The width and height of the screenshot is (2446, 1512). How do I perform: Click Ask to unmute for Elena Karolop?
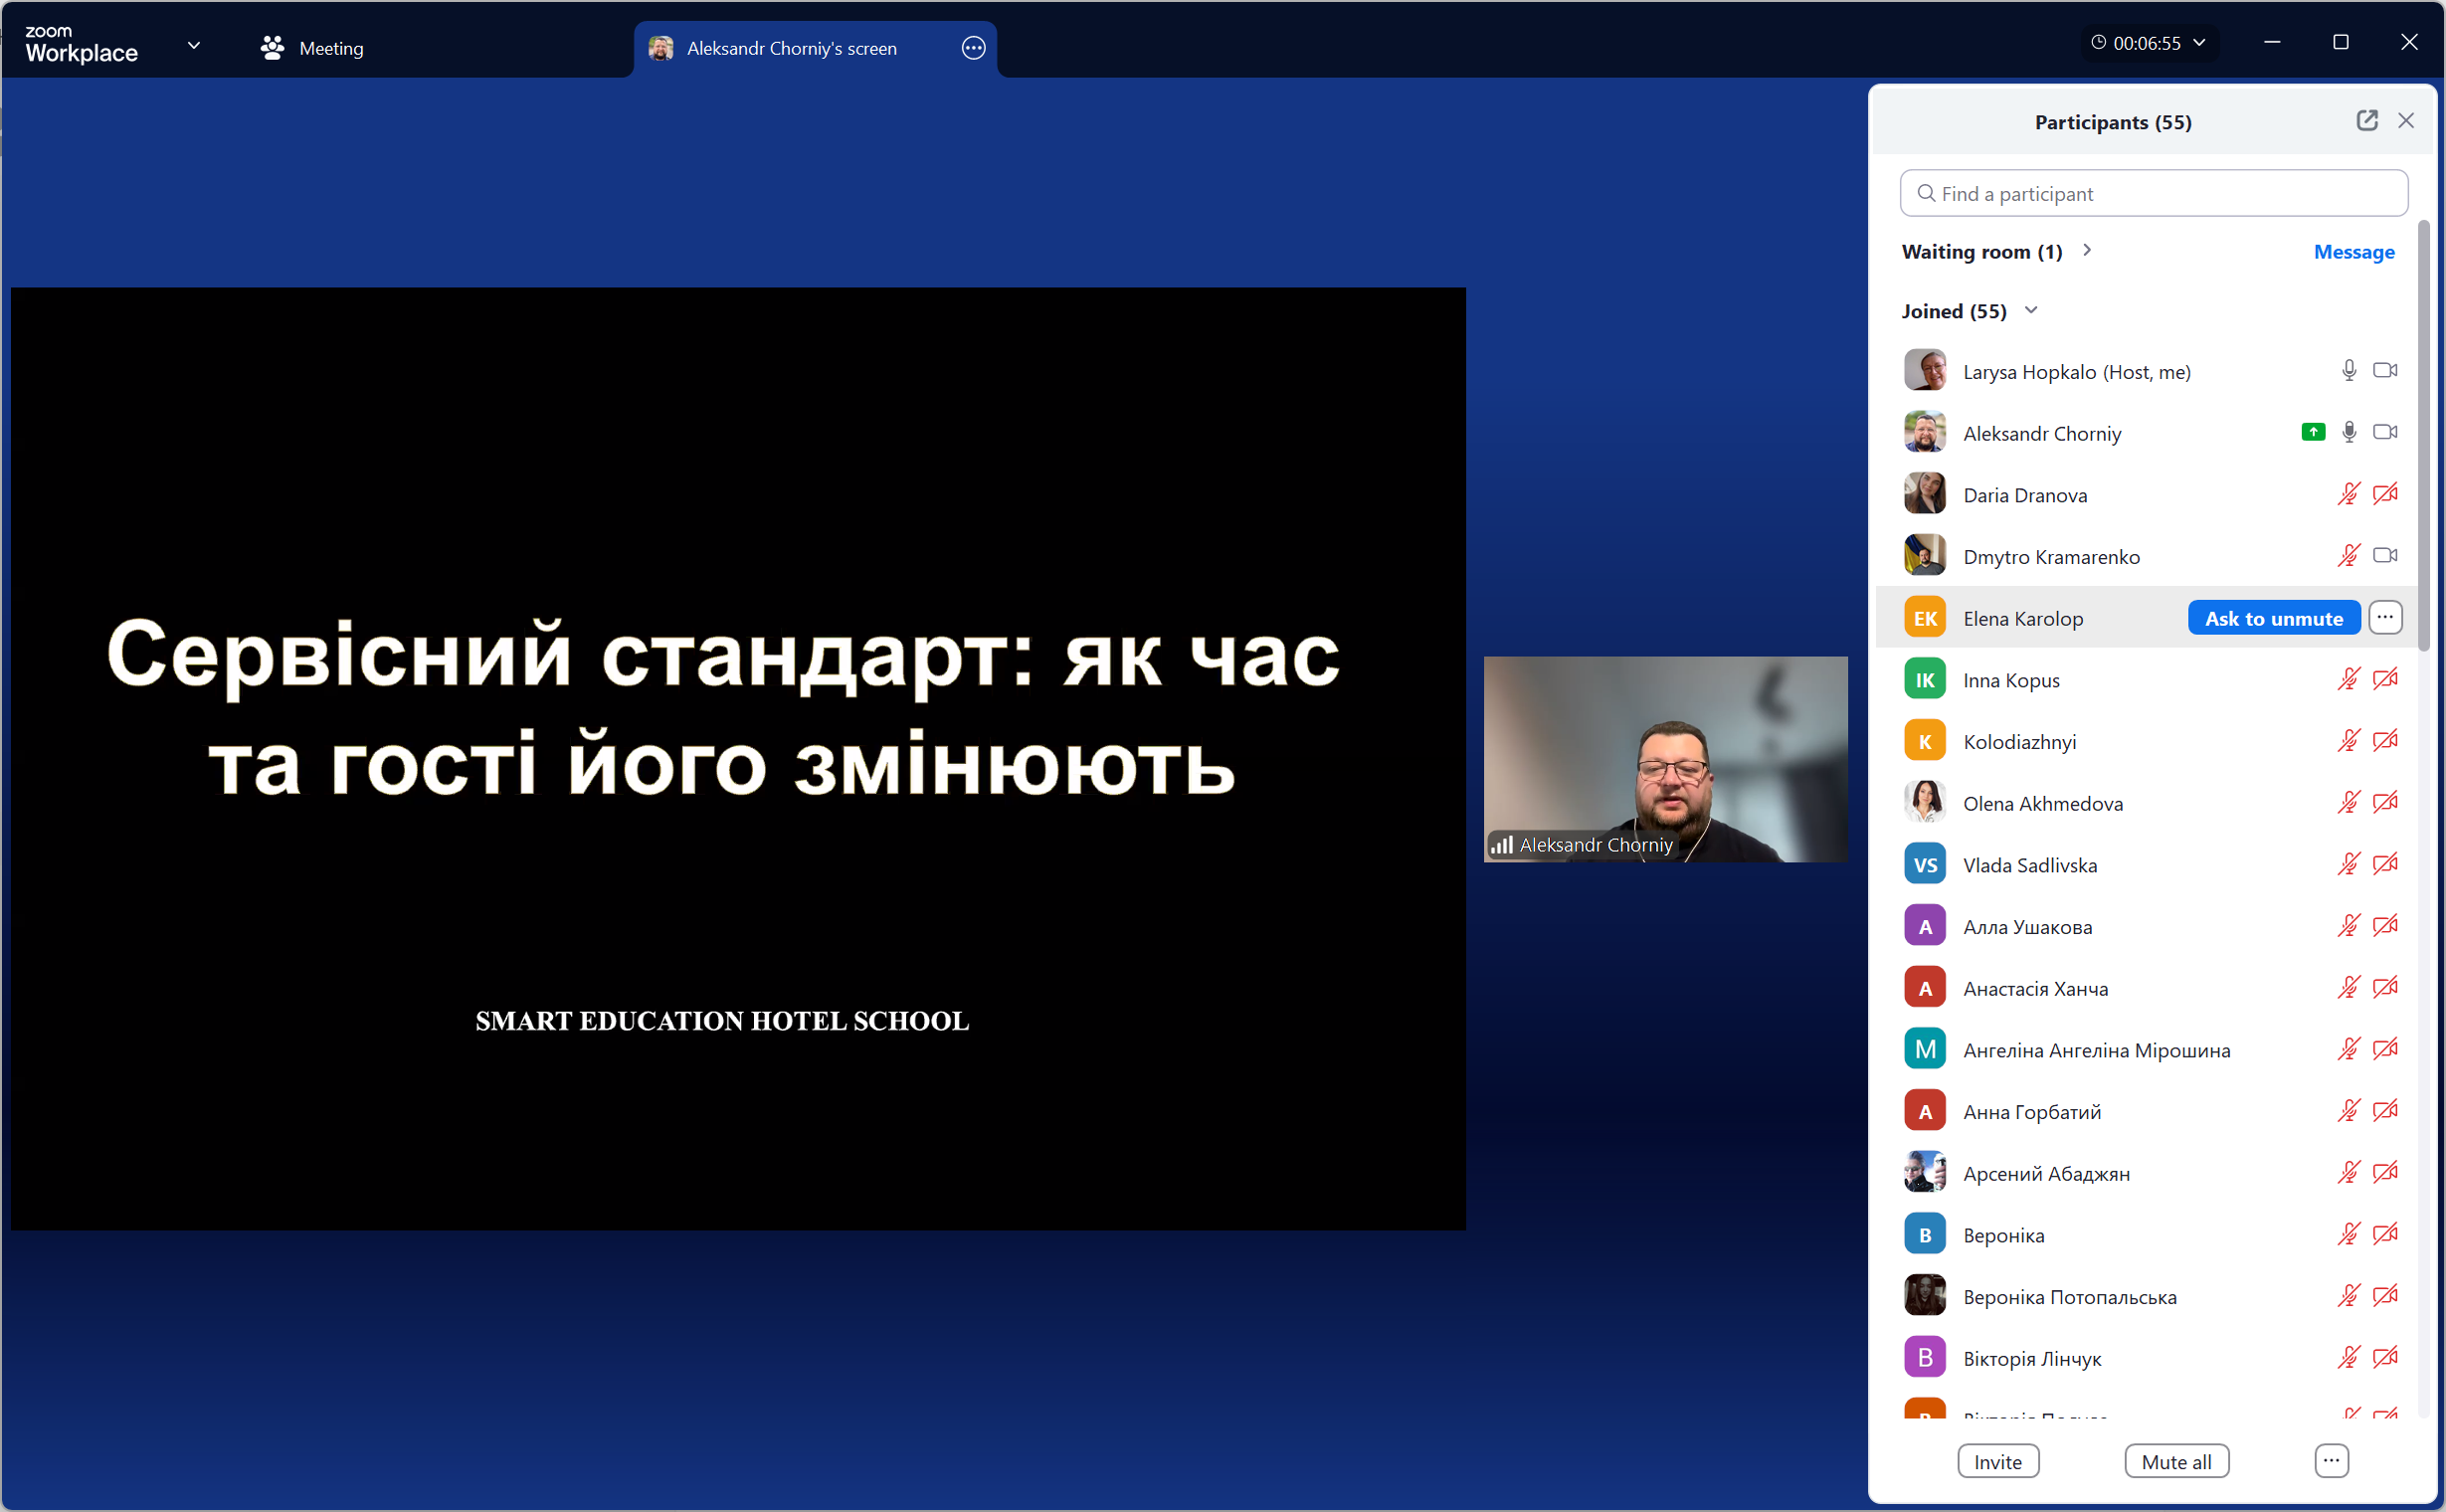click(x=2273, y=618)
